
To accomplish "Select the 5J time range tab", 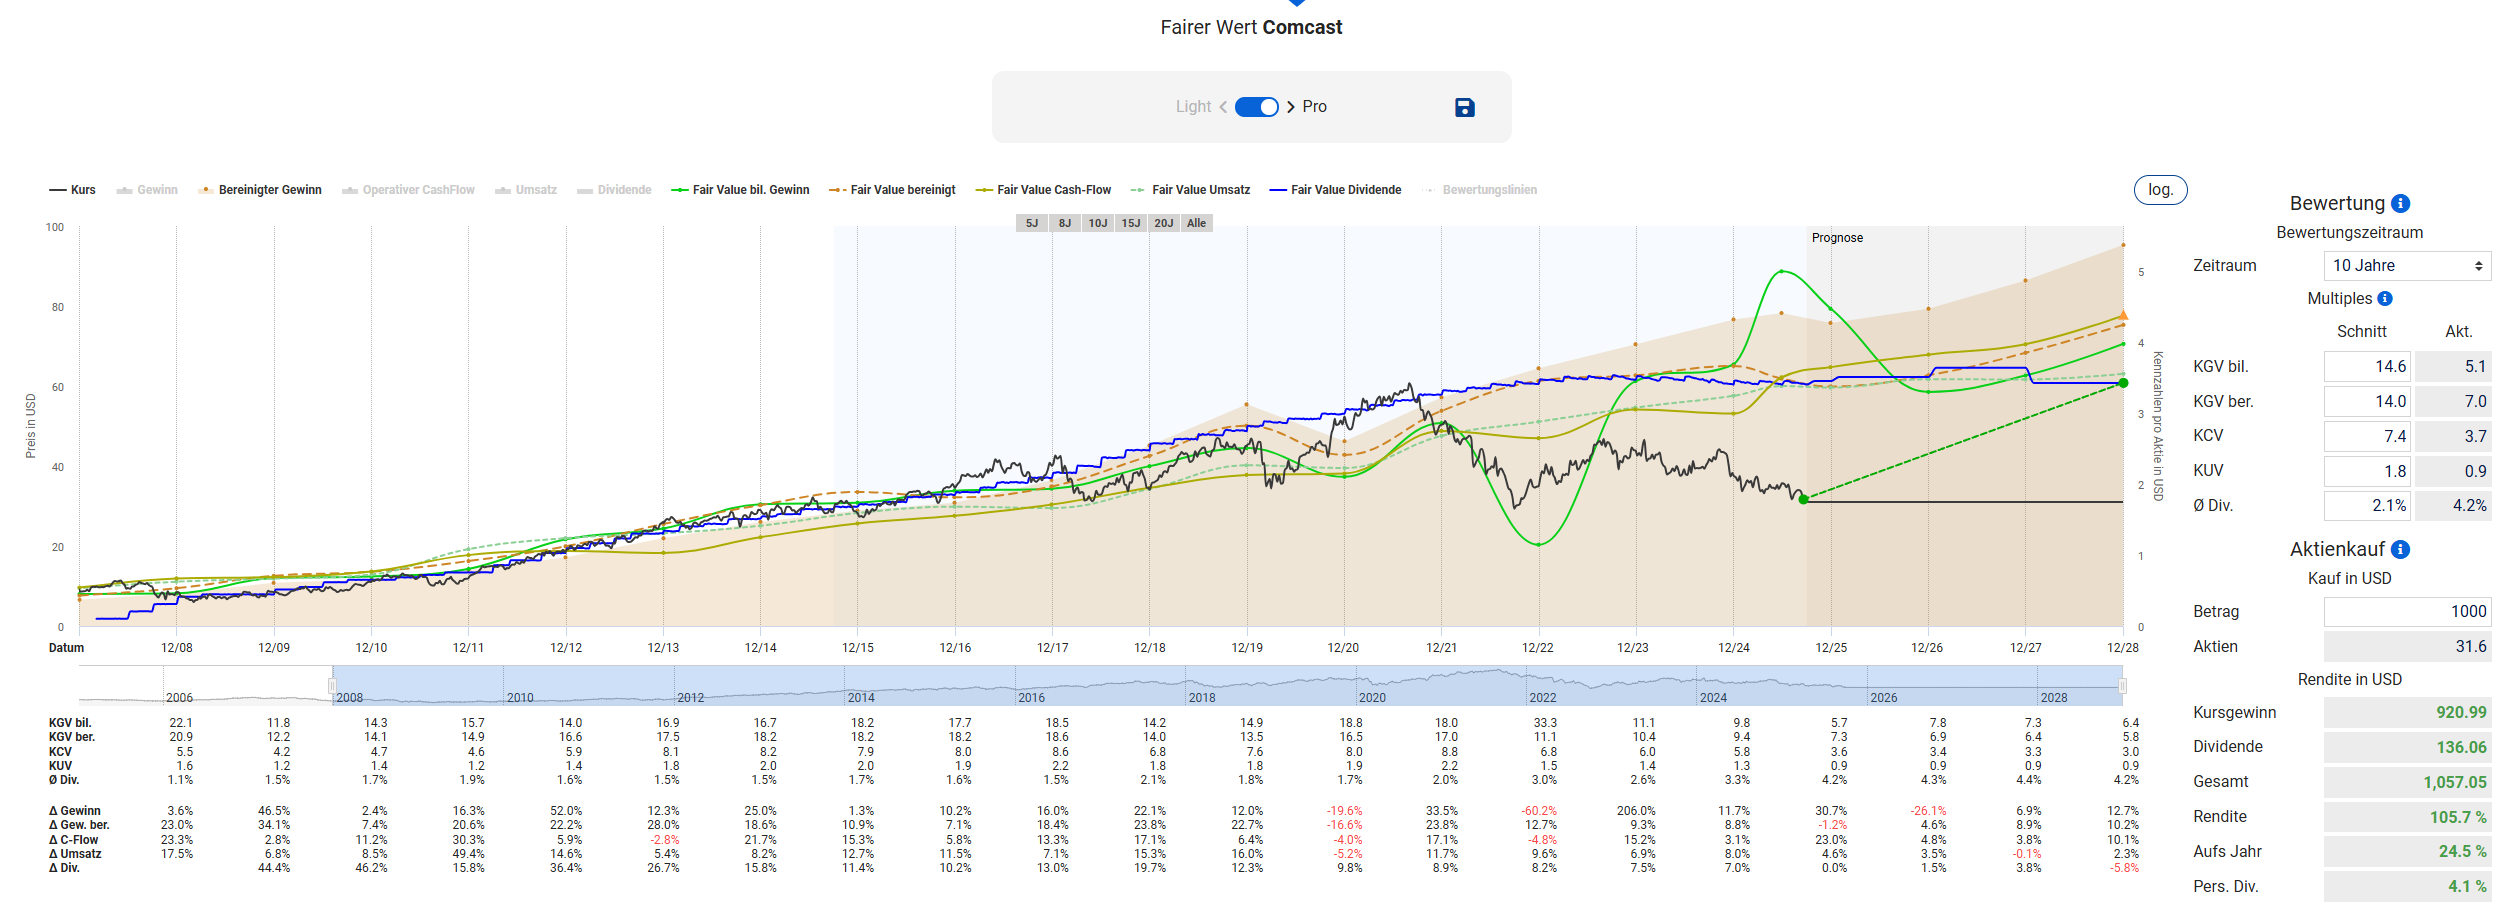I will point(1032,223).
